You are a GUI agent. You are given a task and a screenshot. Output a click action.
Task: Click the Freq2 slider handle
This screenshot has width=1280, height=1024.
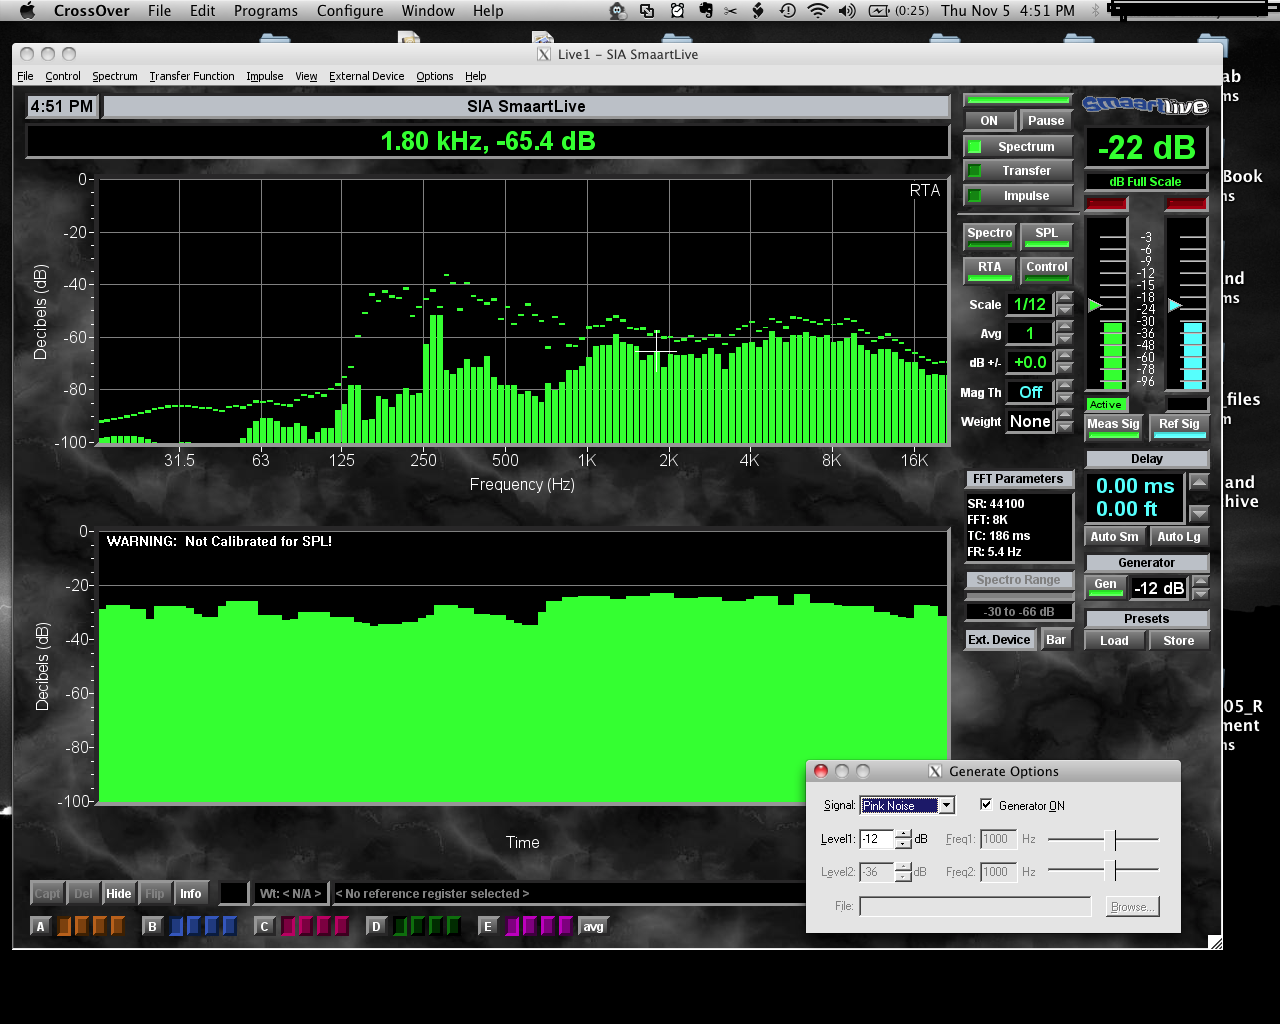coord(1111,871)
